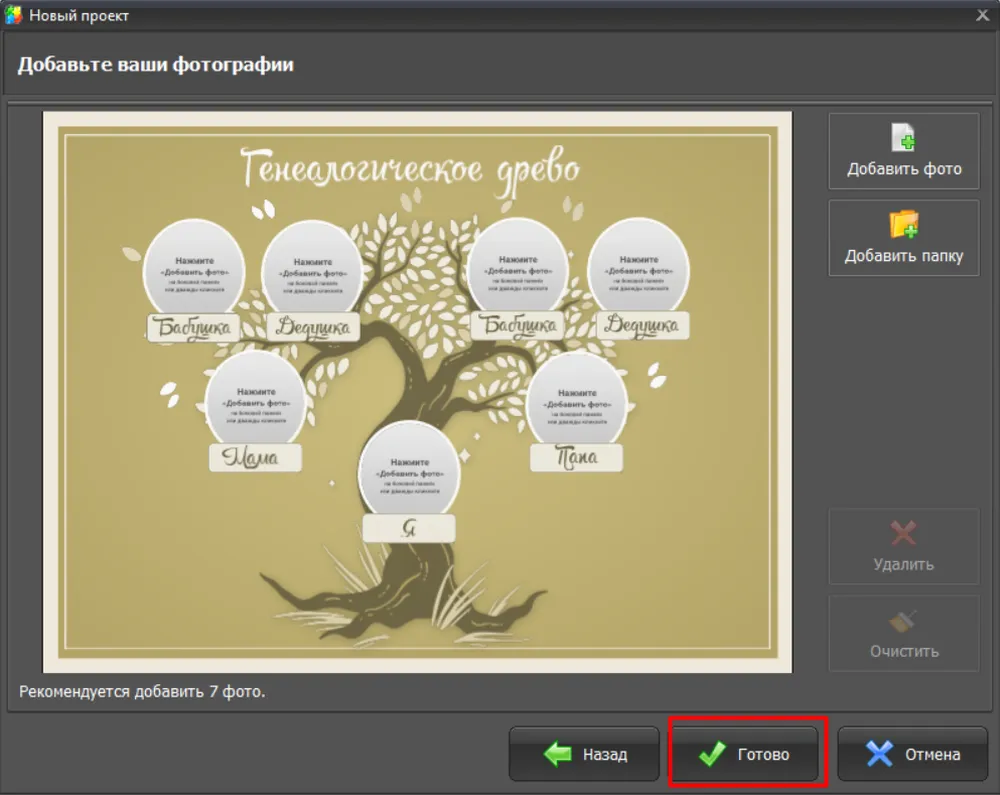Click the Мама name label
1000x795 pixels.
pos(255,458)
